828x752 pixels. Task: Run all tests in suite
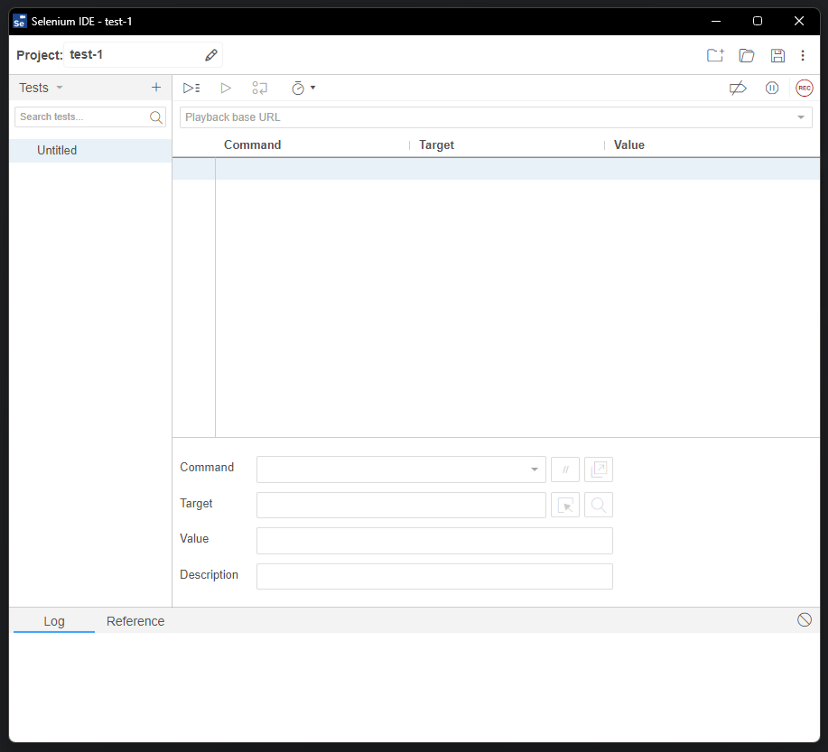click(191, 88)
